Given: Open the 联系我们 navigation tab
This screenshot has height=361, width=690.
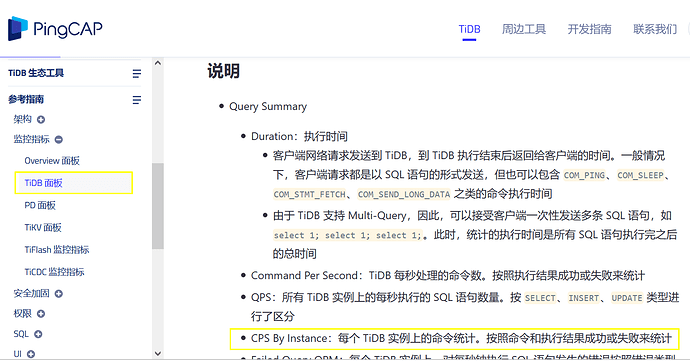Looking at the screenshot, I should 655,29.
